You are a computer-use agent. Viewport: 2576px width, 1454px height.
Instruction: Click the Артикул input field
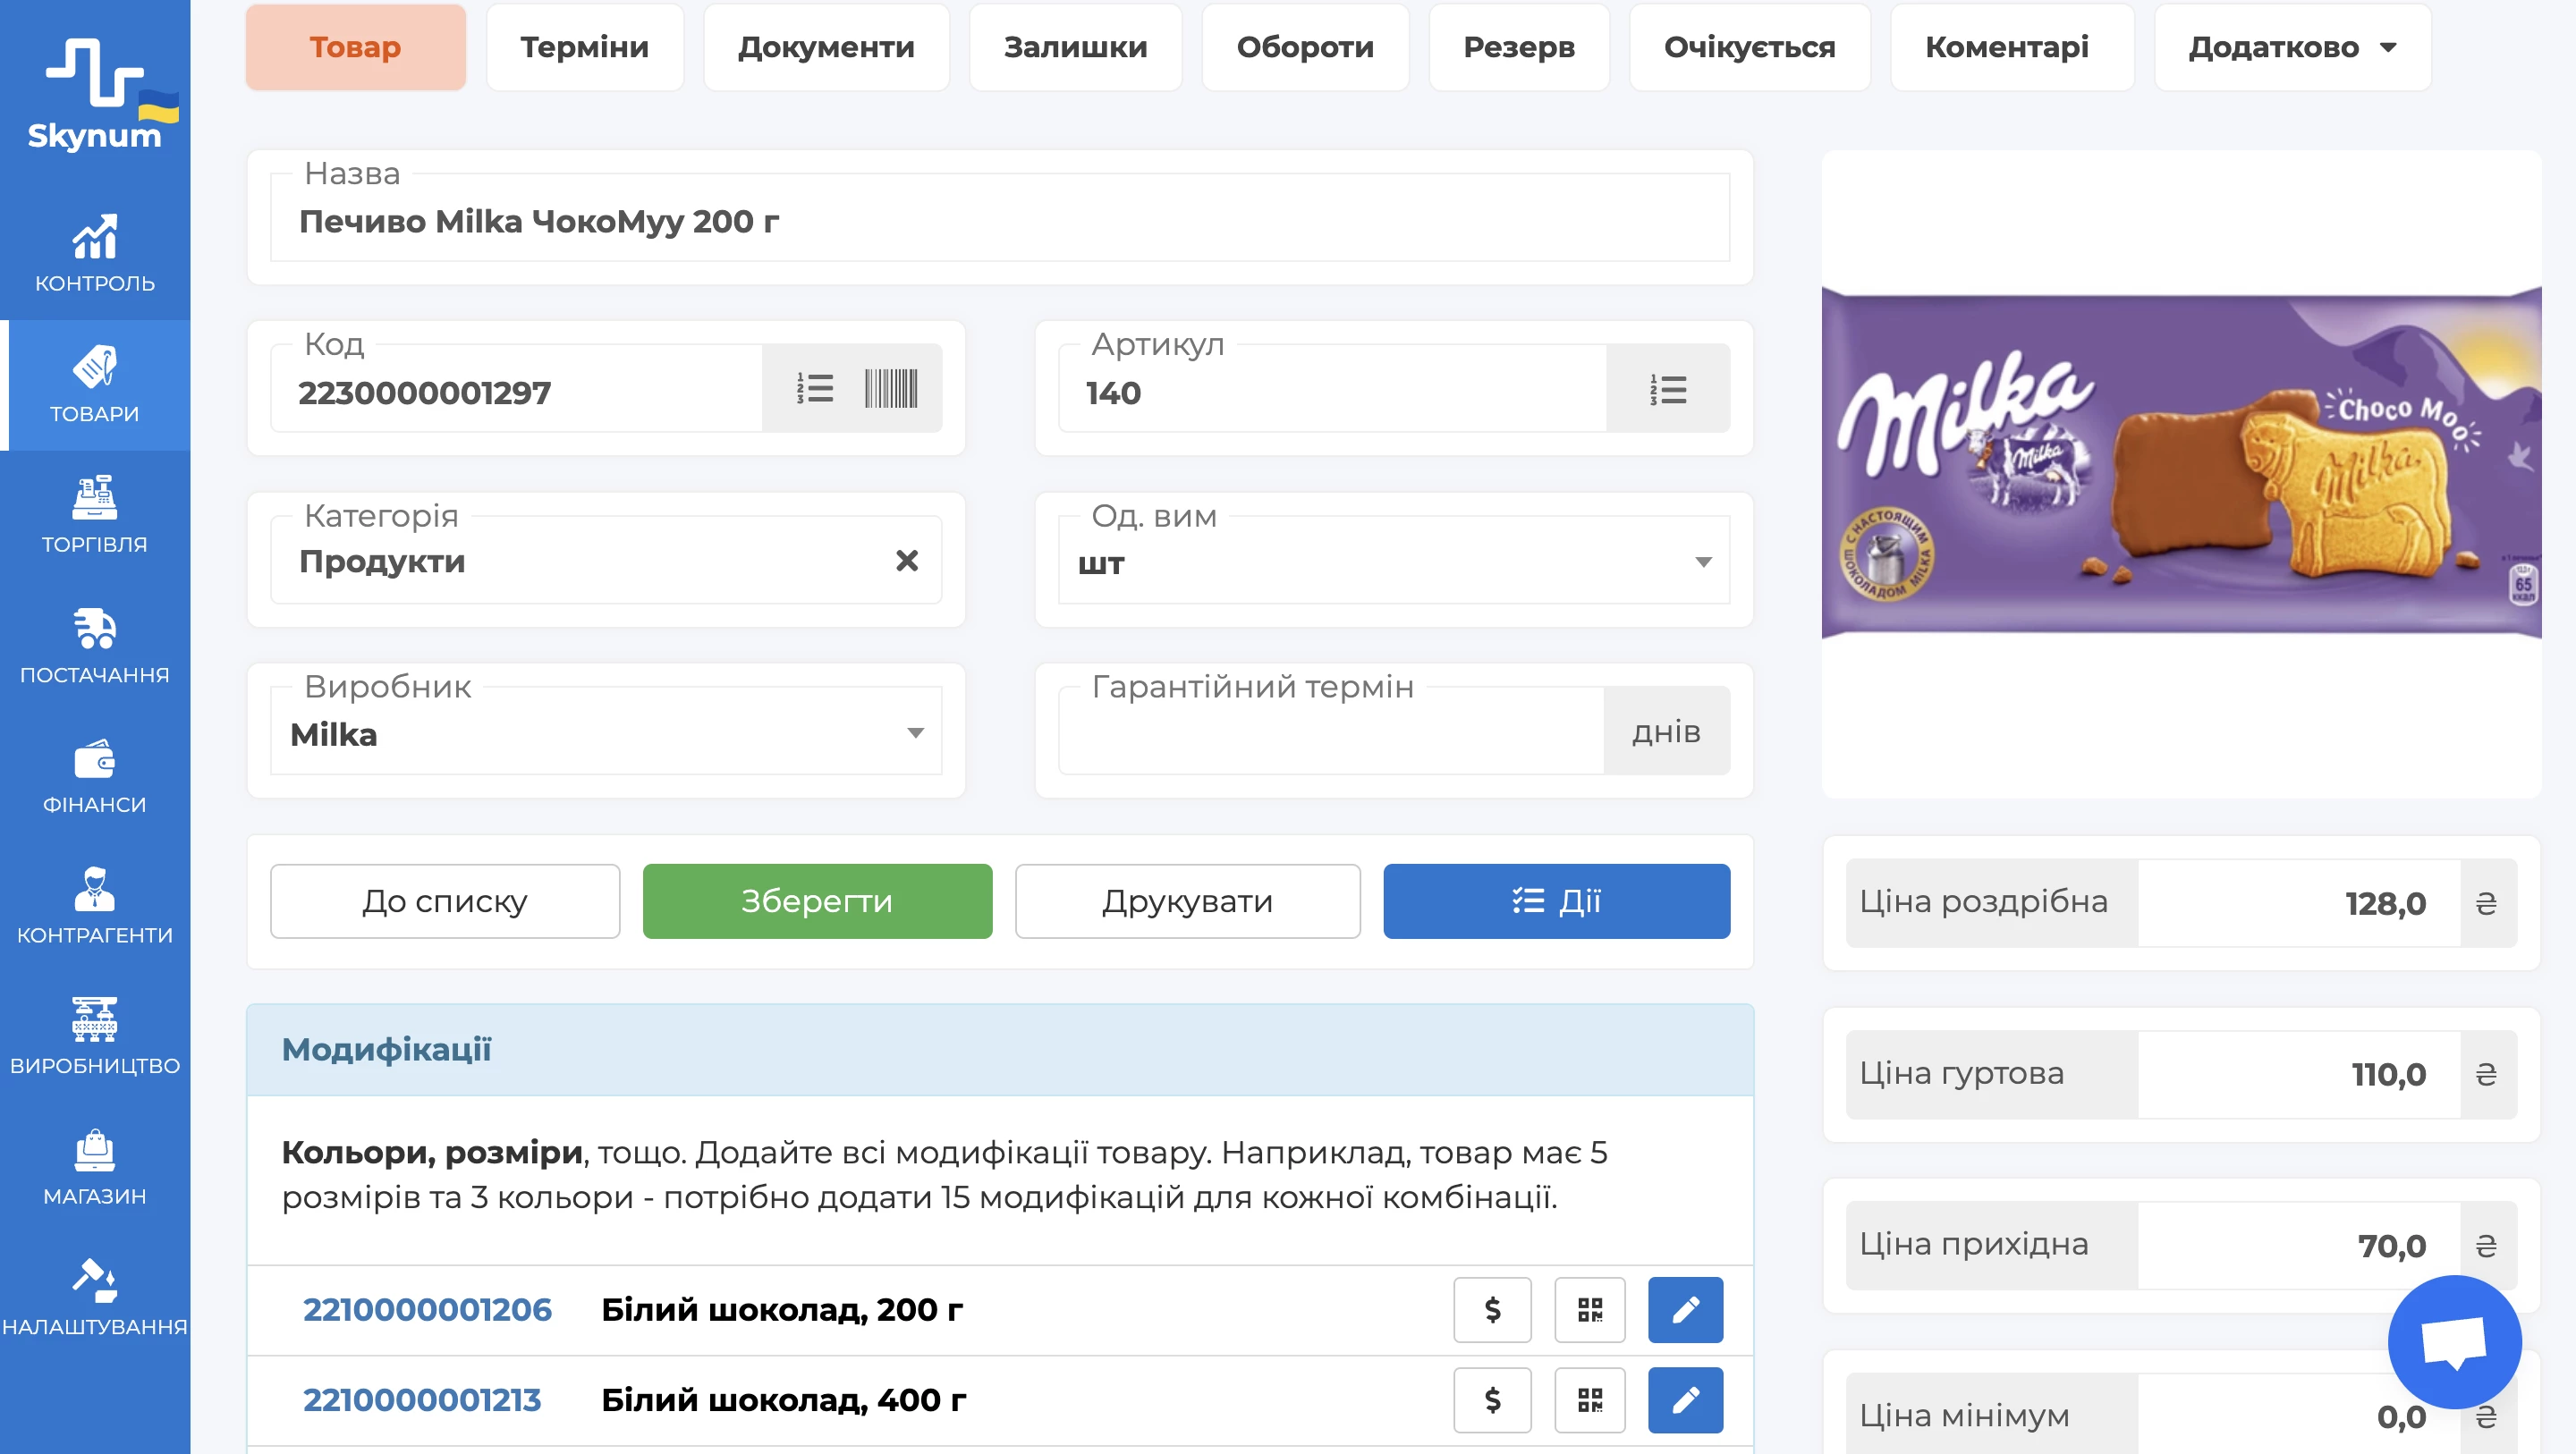1332,391
